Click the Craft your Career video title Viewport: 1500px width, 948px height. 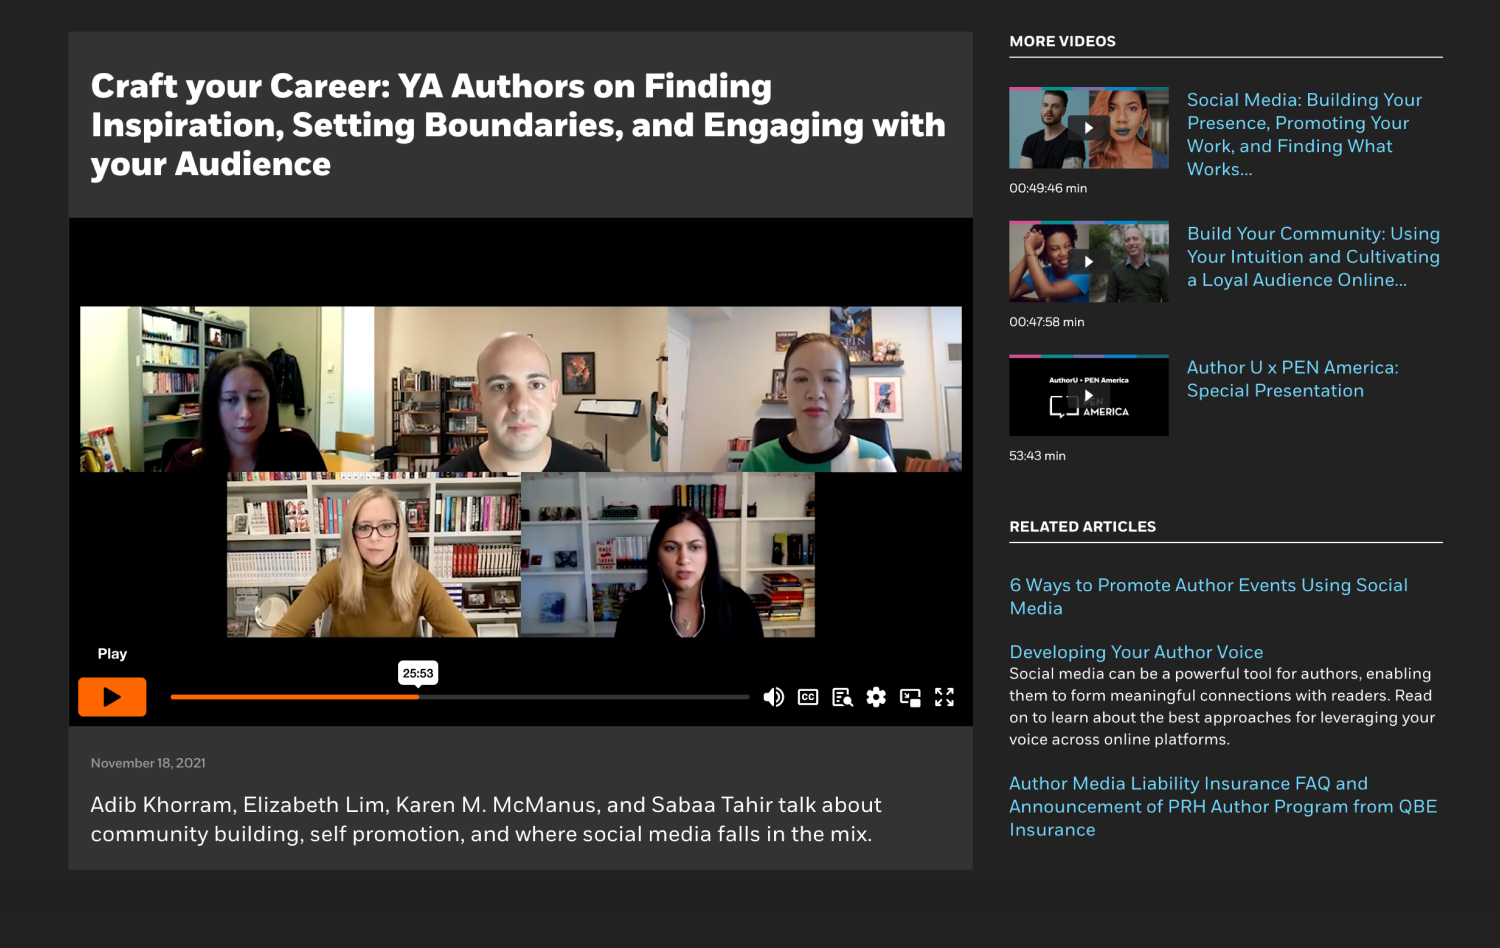click(518, 125)
